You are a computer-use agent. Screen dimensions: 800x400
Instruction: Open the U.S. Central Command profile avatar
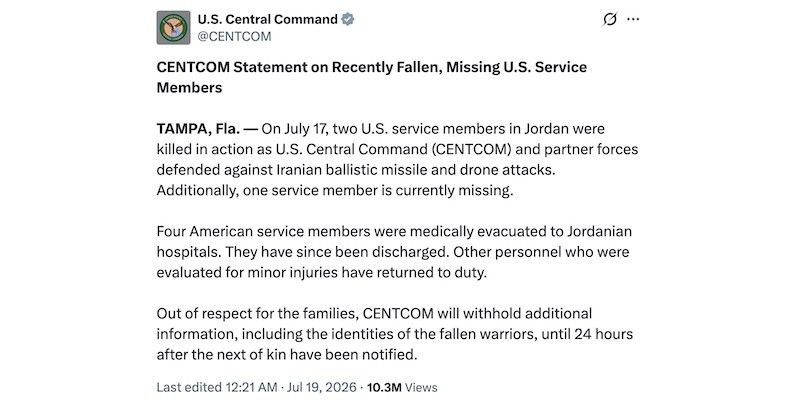click(x=173, y=28)
